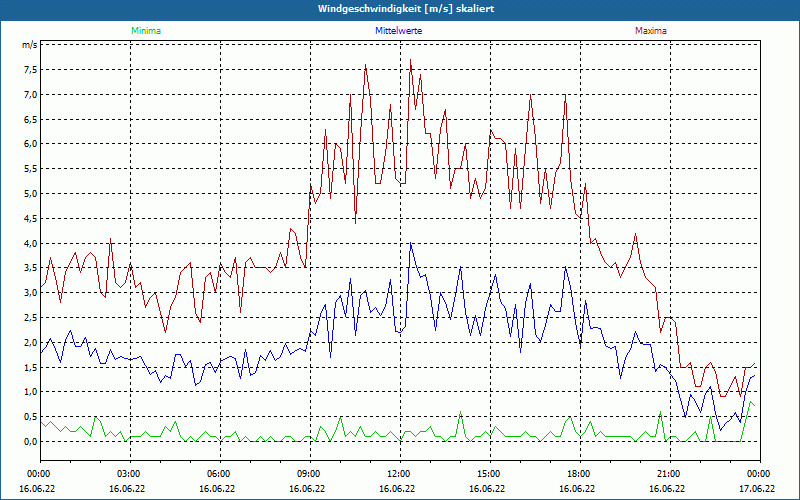The width and height of the screenshot is (800, 500).
Task: Click the 6,0 y-axis value
Action: pos(31,144)
